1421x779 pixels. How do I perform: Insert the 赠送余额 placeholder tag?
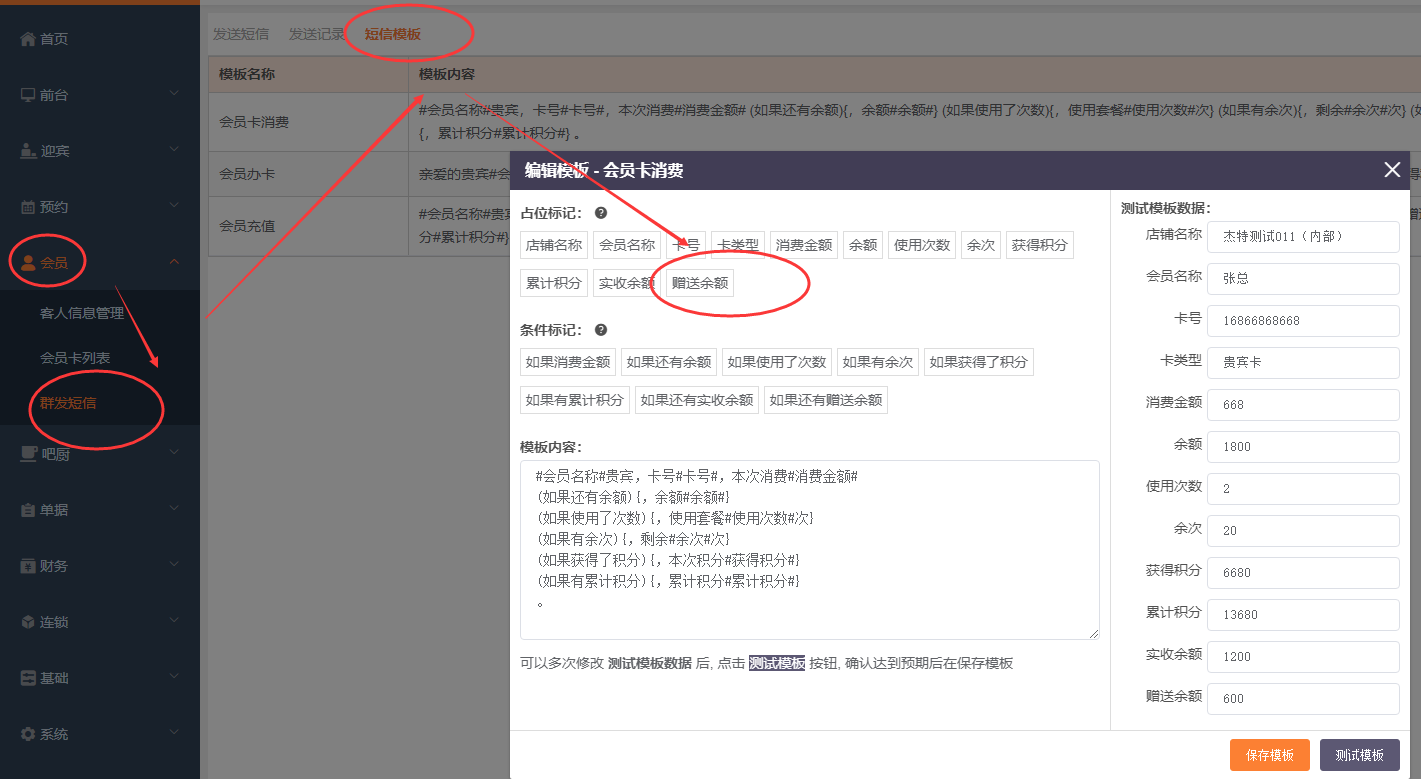point(700,283)
